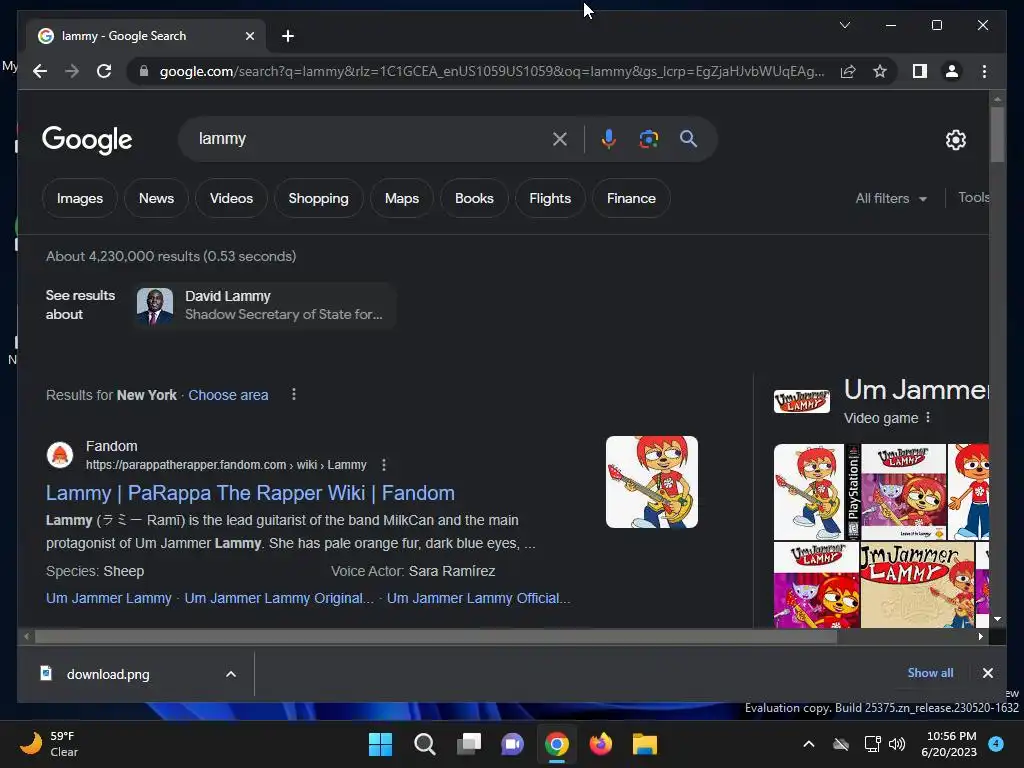Open three-dot menu beside Fandom result URL
The width and height of the screenshot is (1024, 768).
384,465
